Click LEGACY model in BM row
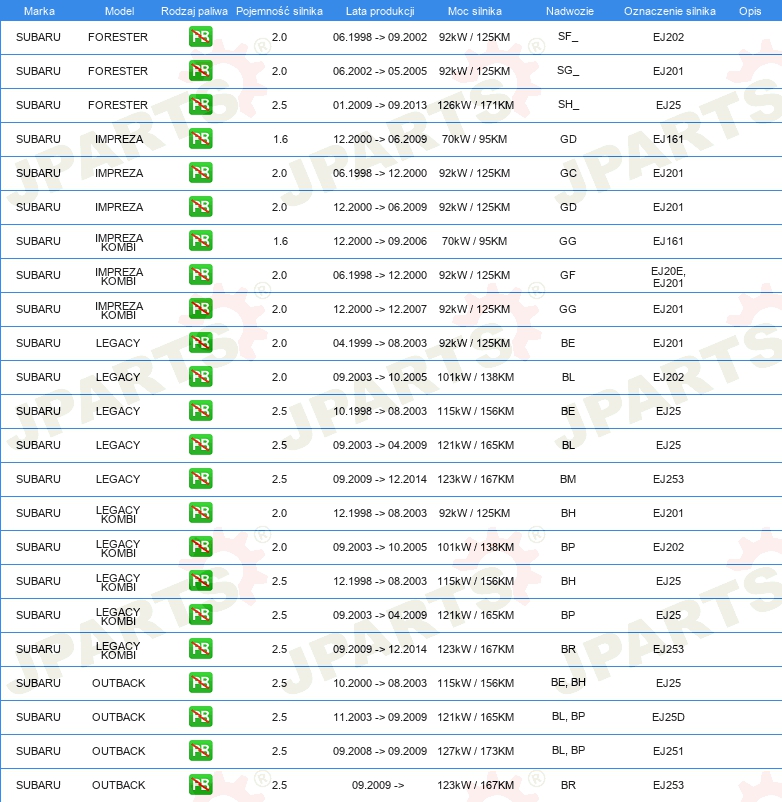 click(118, 479)
